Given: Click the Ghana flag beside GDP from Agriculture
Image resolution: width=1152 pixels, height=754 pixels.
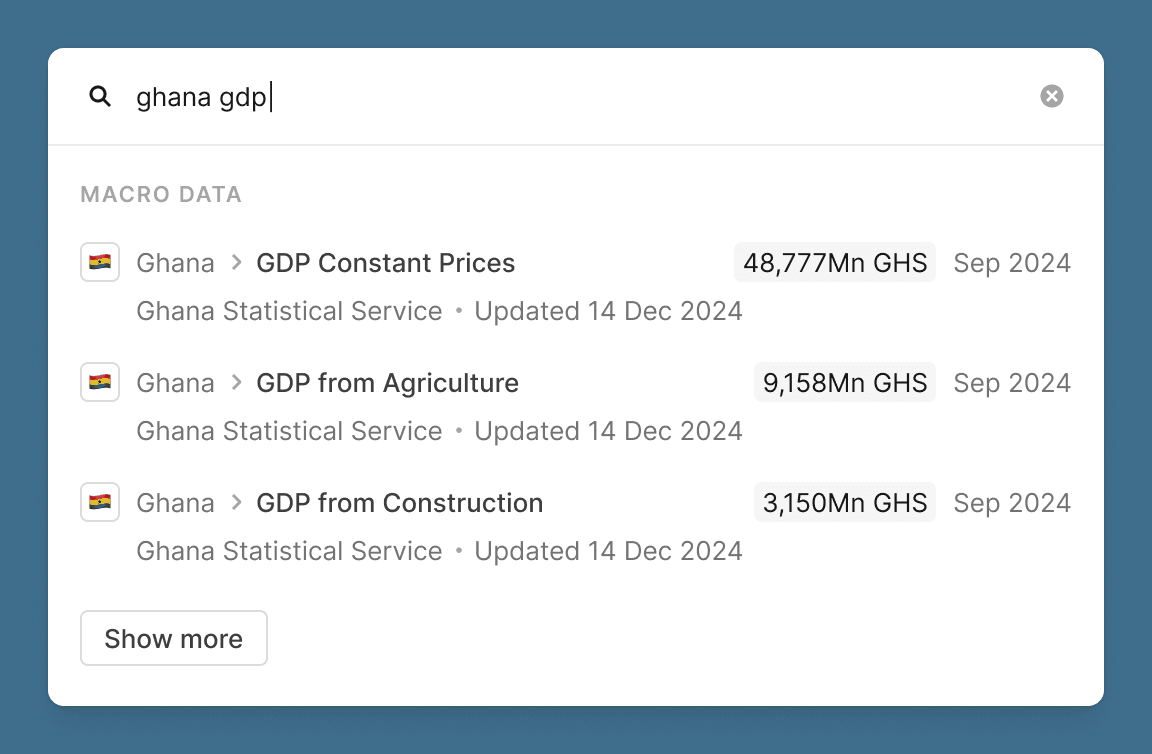Looking at the screenshot, I should tap(100, 382).
